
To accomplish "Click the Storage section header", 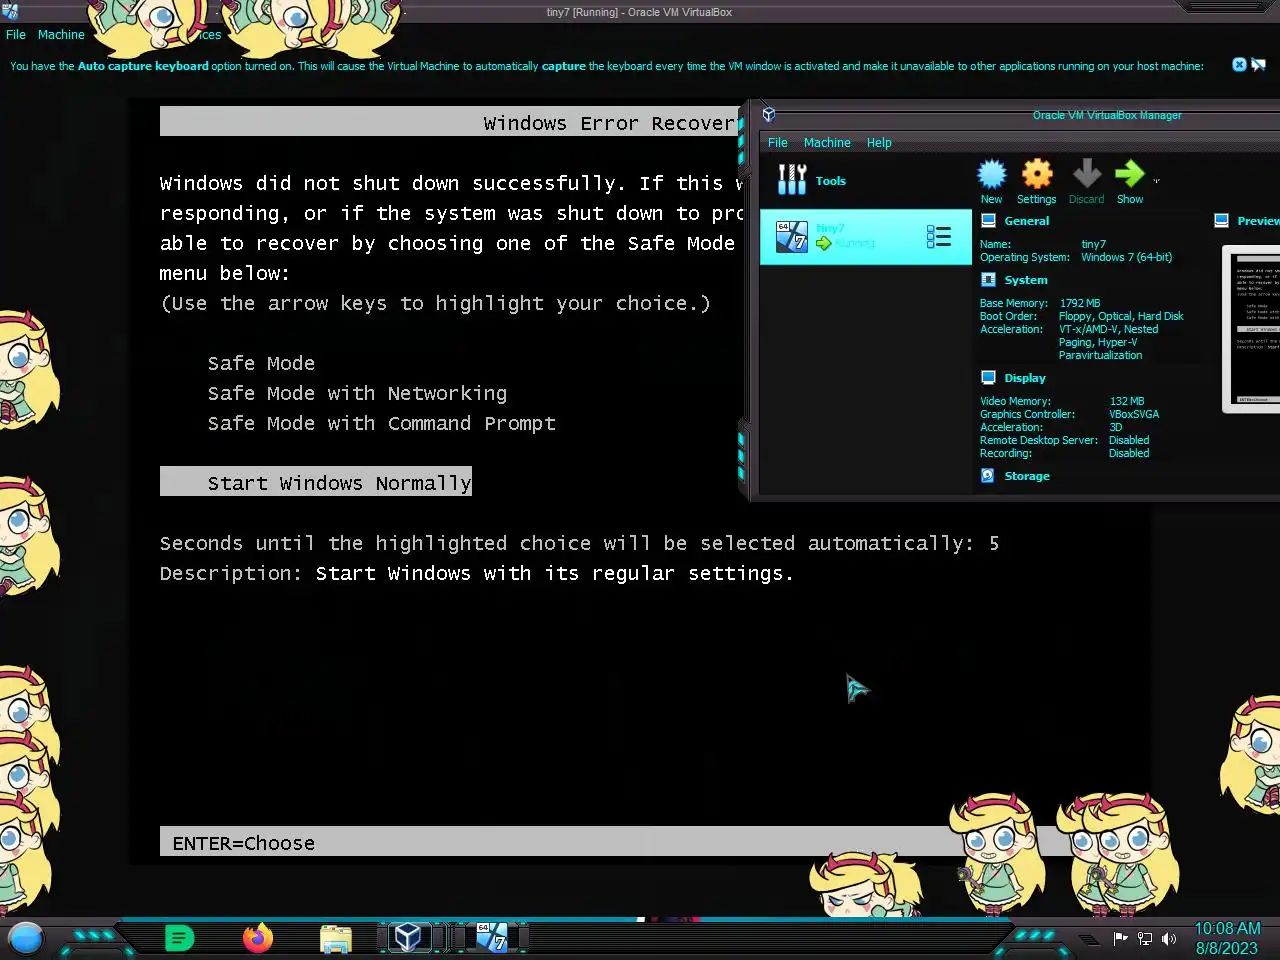I will (x=1027, y=476).
